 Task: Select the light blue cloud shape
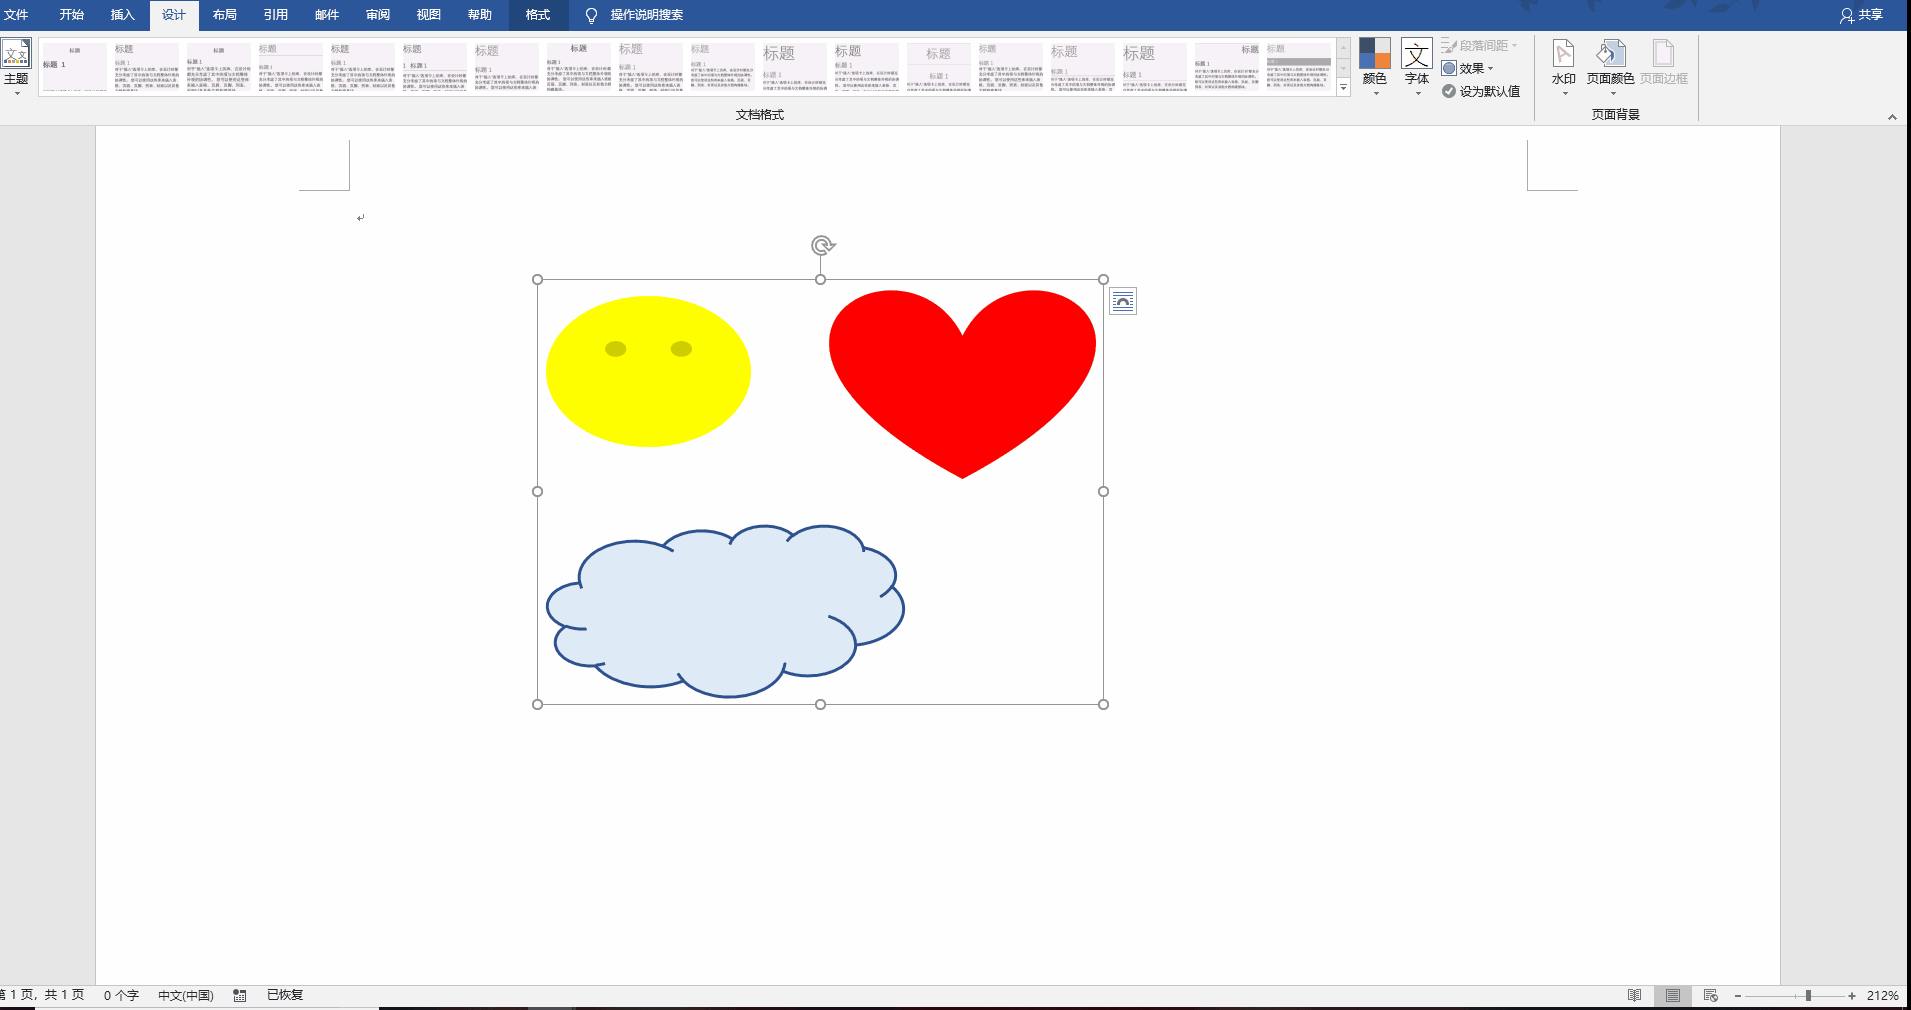(x=725, y=611)
